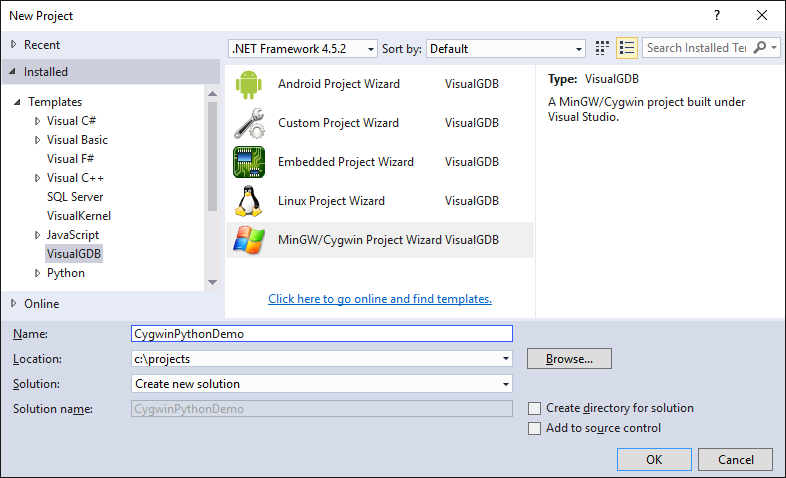Enable Create directory for solution

(534, 408)
